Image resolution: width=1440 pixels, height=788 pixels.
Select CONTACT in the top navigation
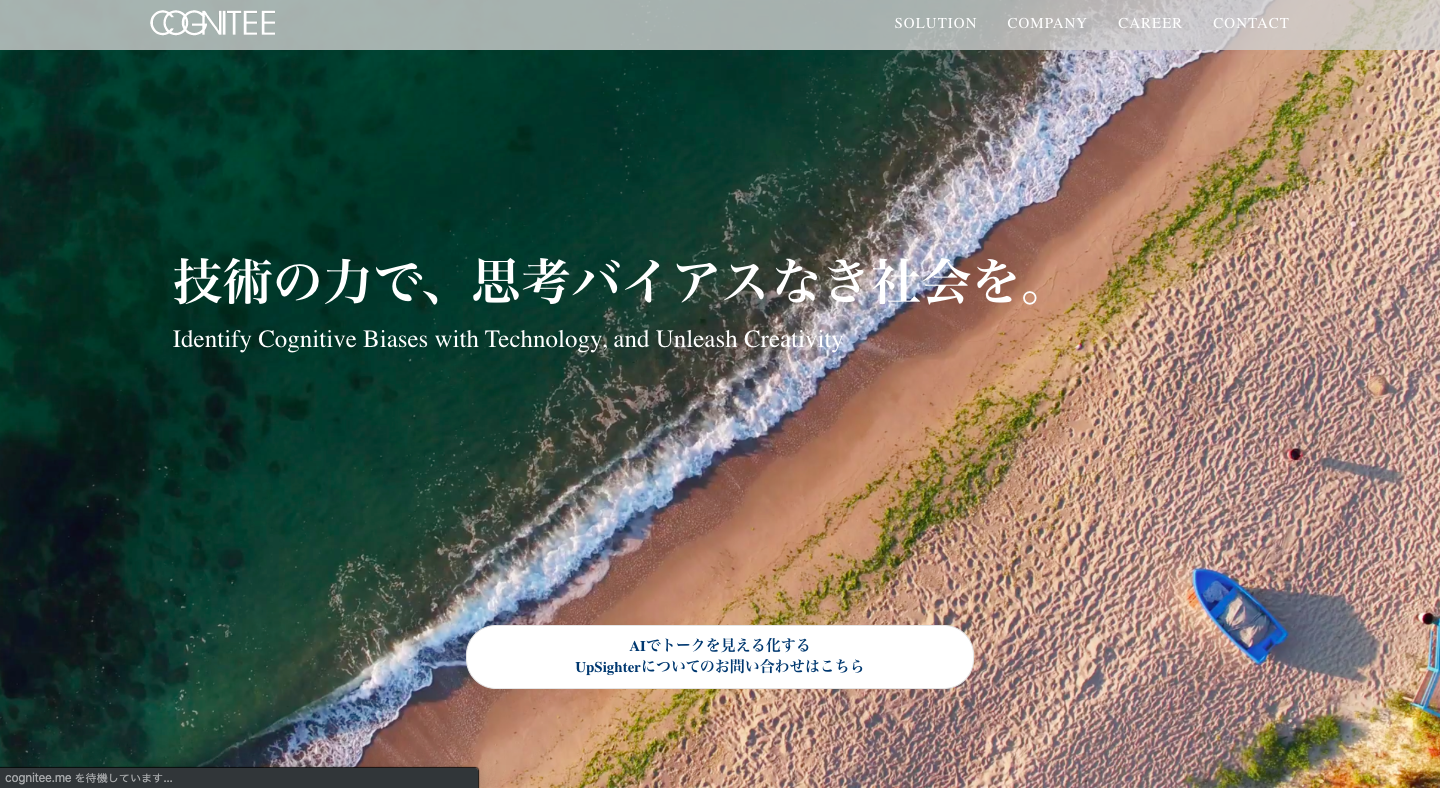click(1250, 23)
